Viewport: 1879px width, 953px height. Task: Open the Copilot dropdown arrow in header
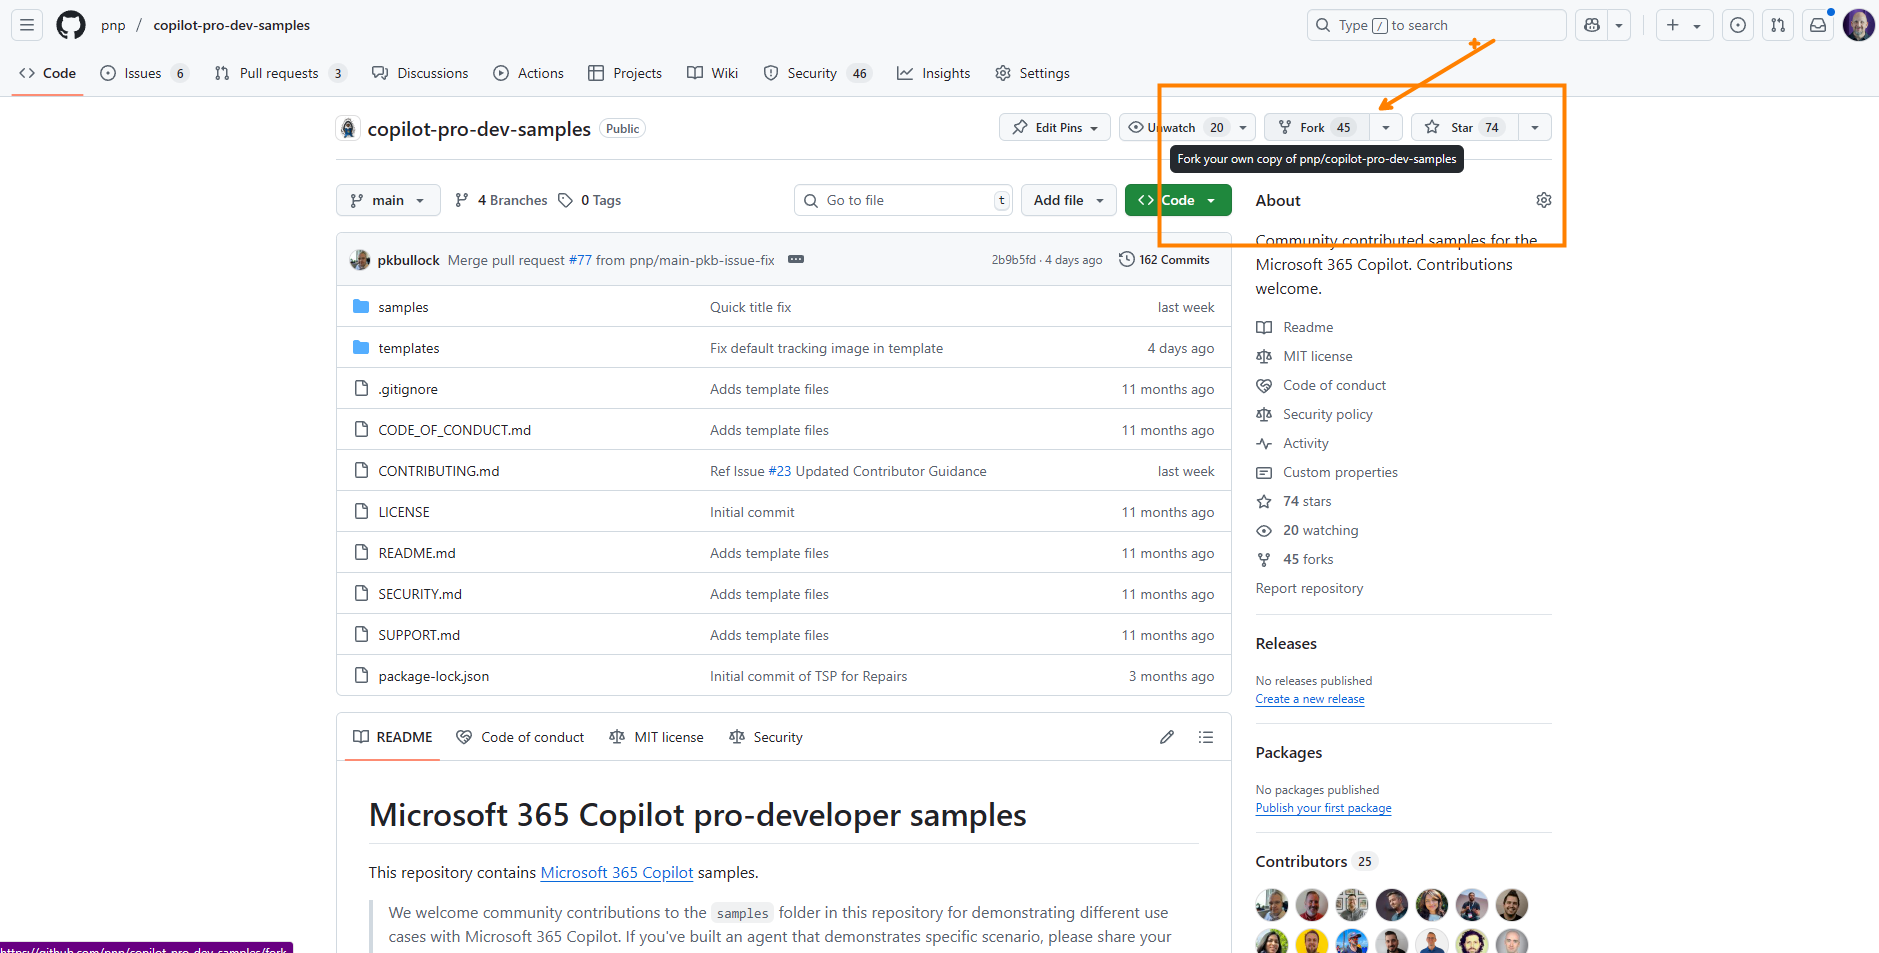coord(1619,25)
